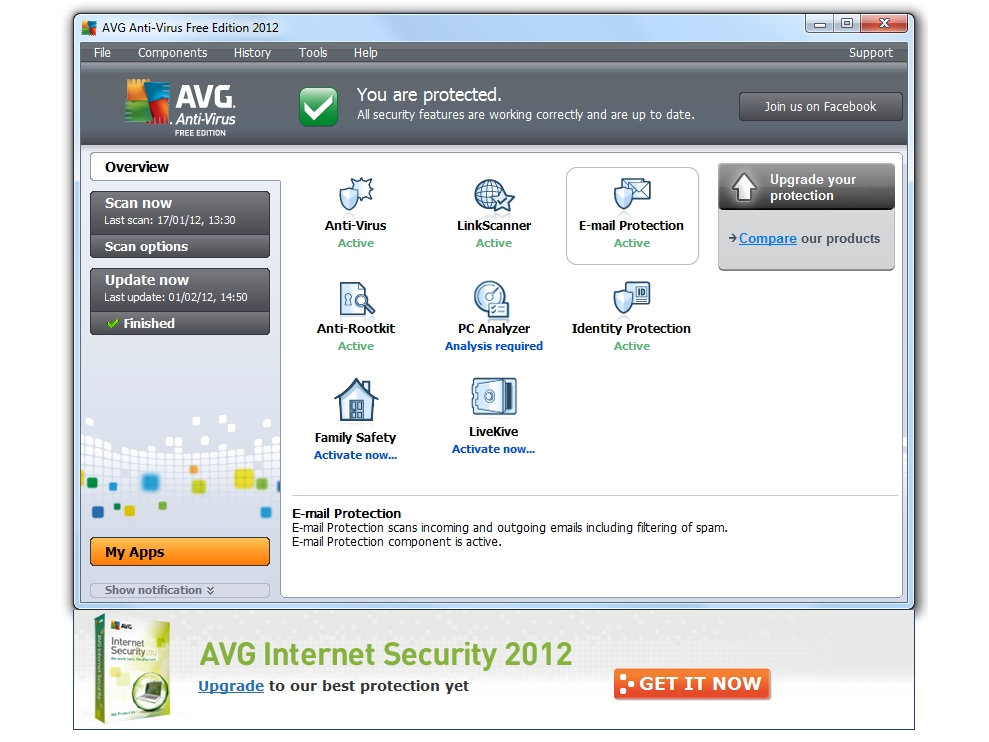Open the Family Safety house icon

[356, 400]
